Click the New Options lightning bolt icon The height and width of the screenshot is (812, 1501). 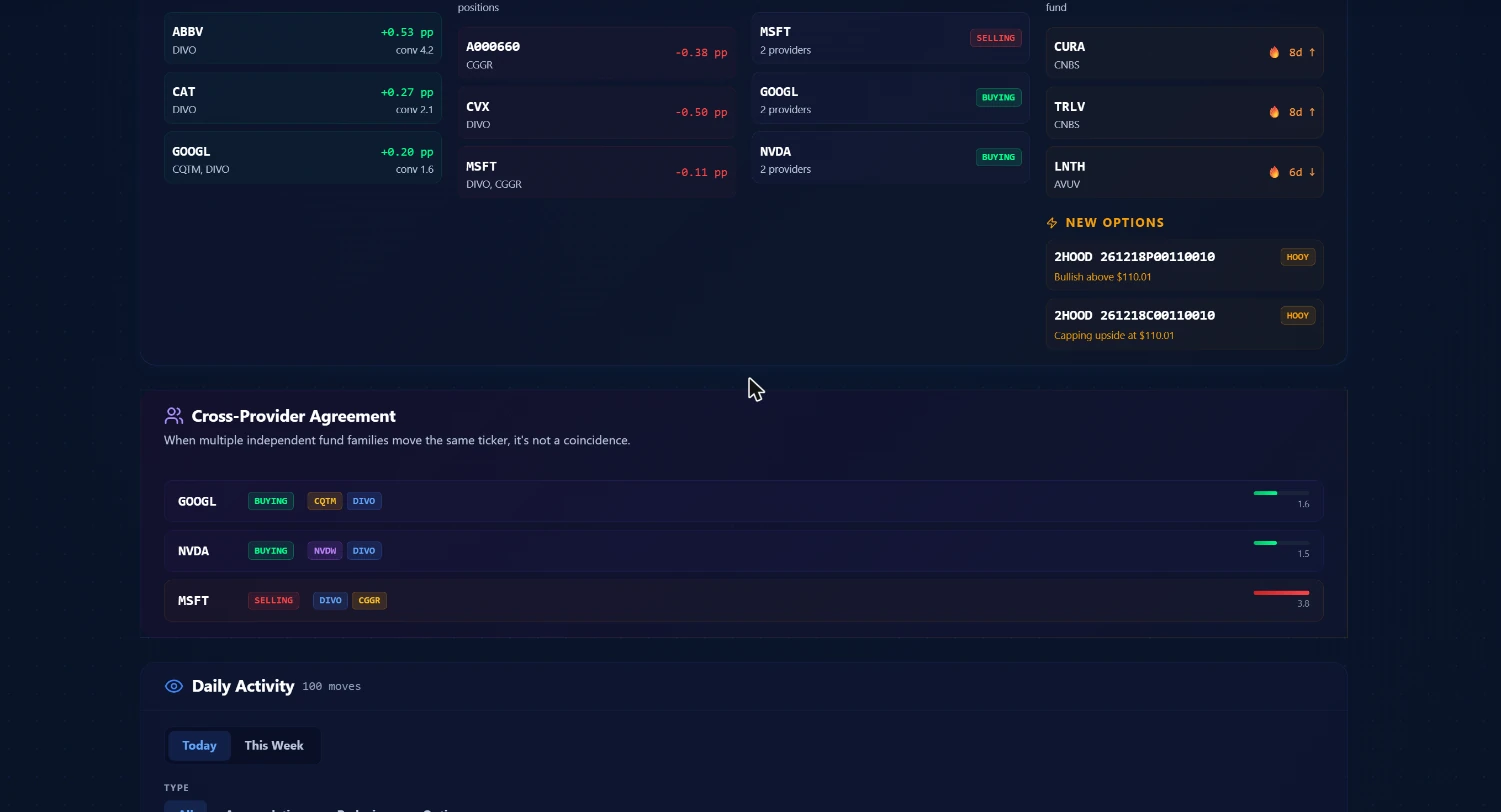tap(1052, 223)
